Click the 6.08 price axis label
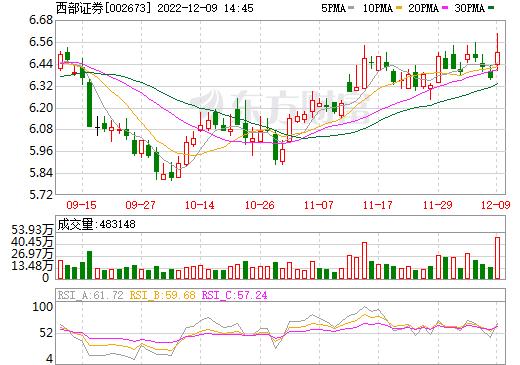Image resolution: width=520 pixels, height=365 pixels. click(41, 129)
